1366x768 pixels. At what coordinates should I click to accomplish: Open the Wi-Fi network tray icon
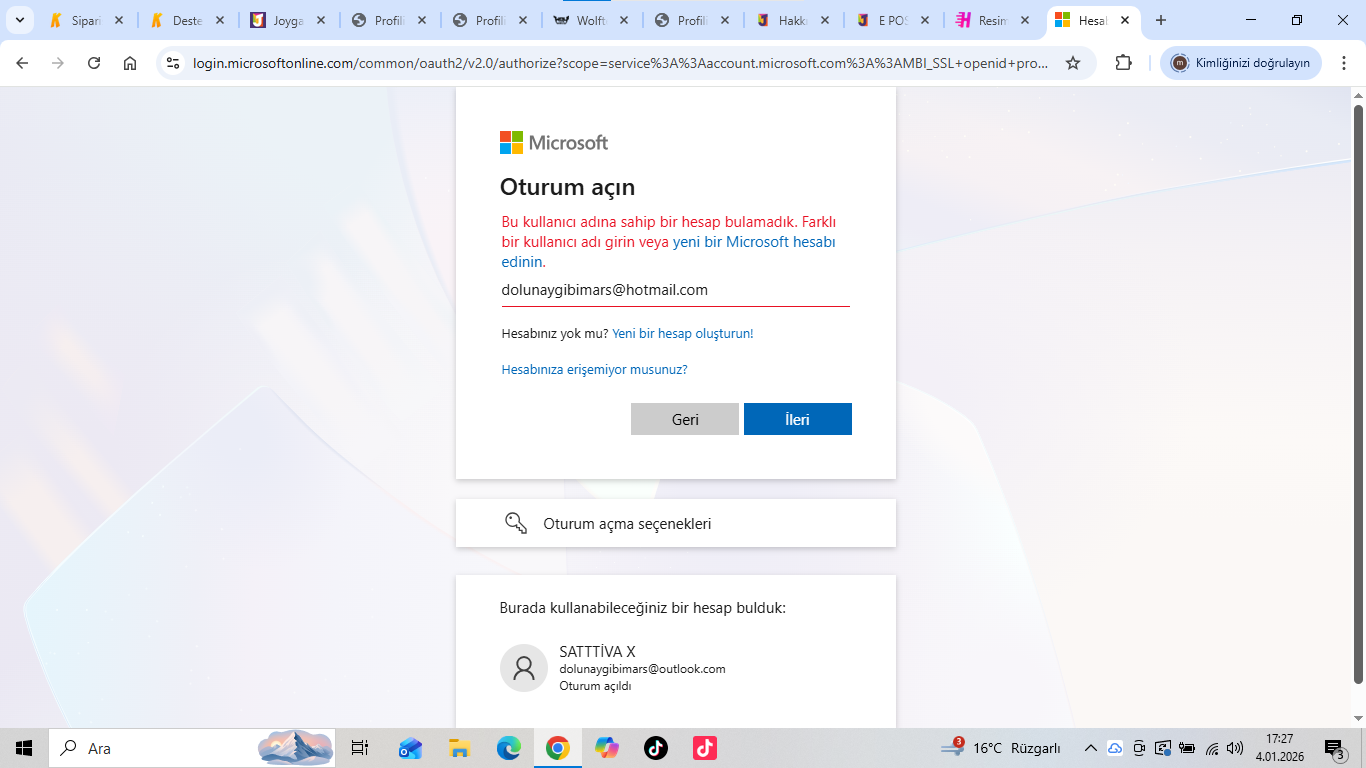click(1212, 748)
